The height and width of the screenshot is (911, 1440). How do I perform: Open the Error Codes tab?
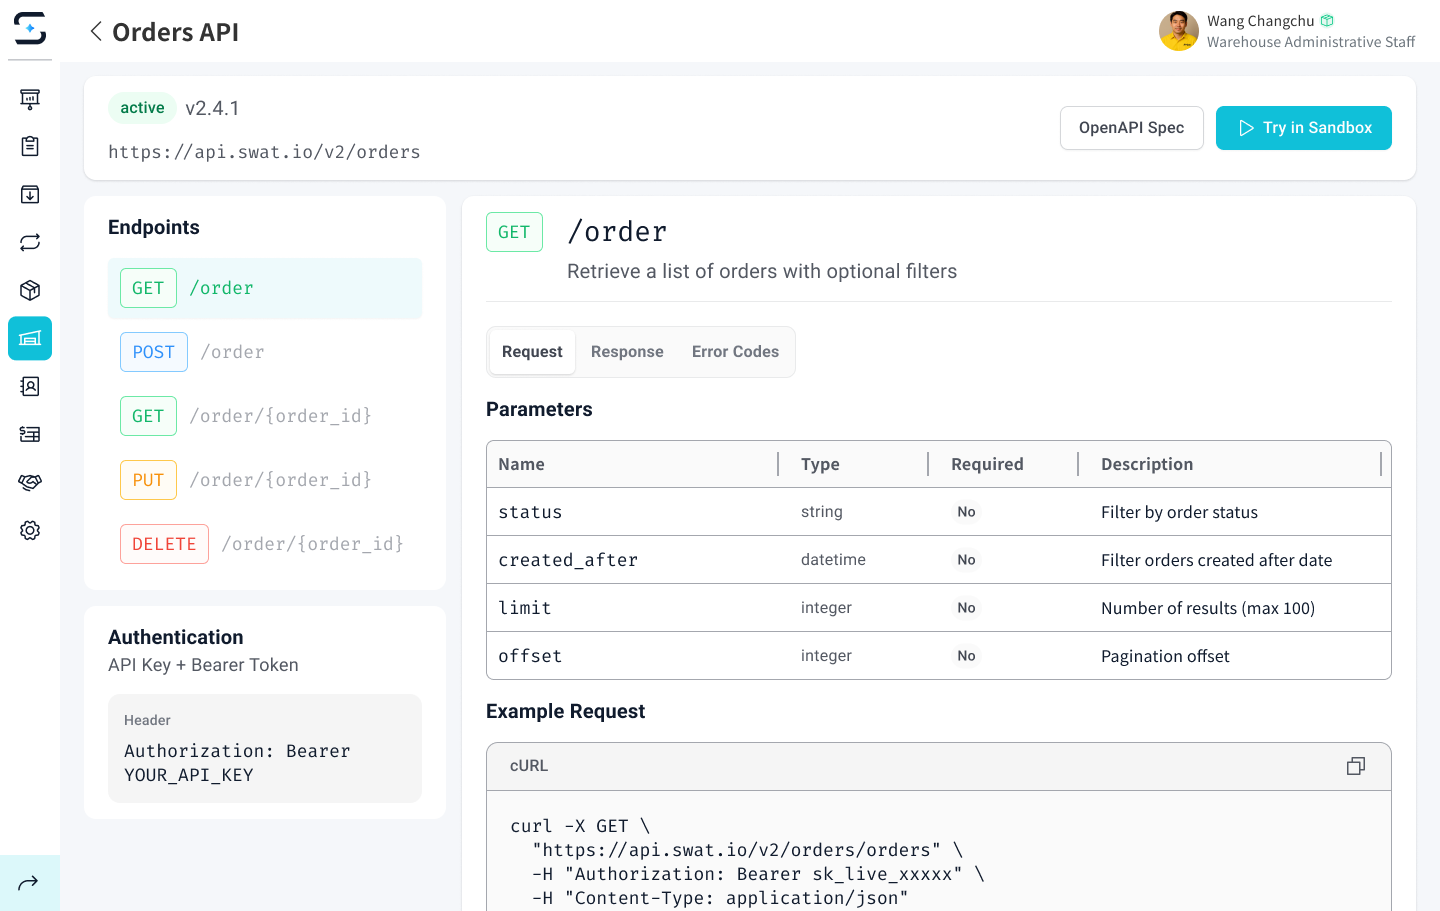(735, 352)
